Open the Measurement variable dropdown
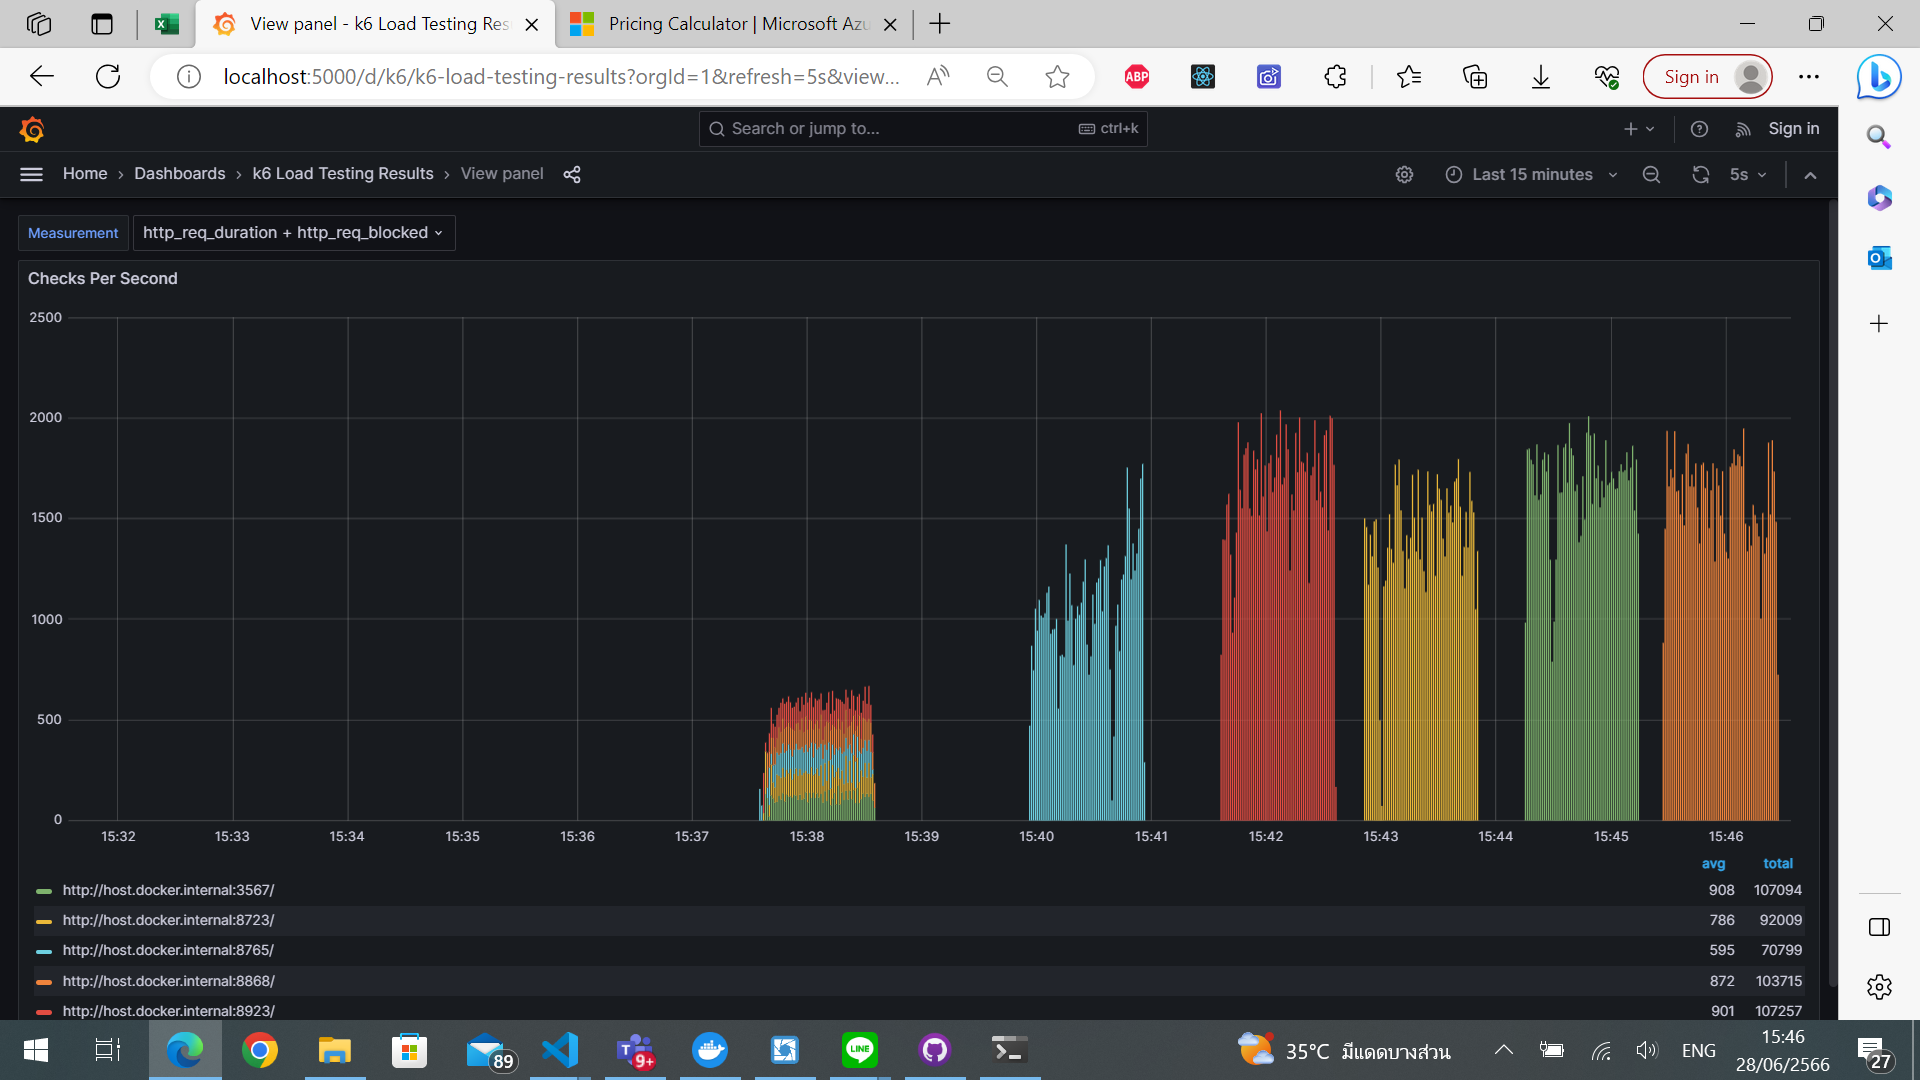This screenshot has height=1080, width=1920. coord(293,233)
